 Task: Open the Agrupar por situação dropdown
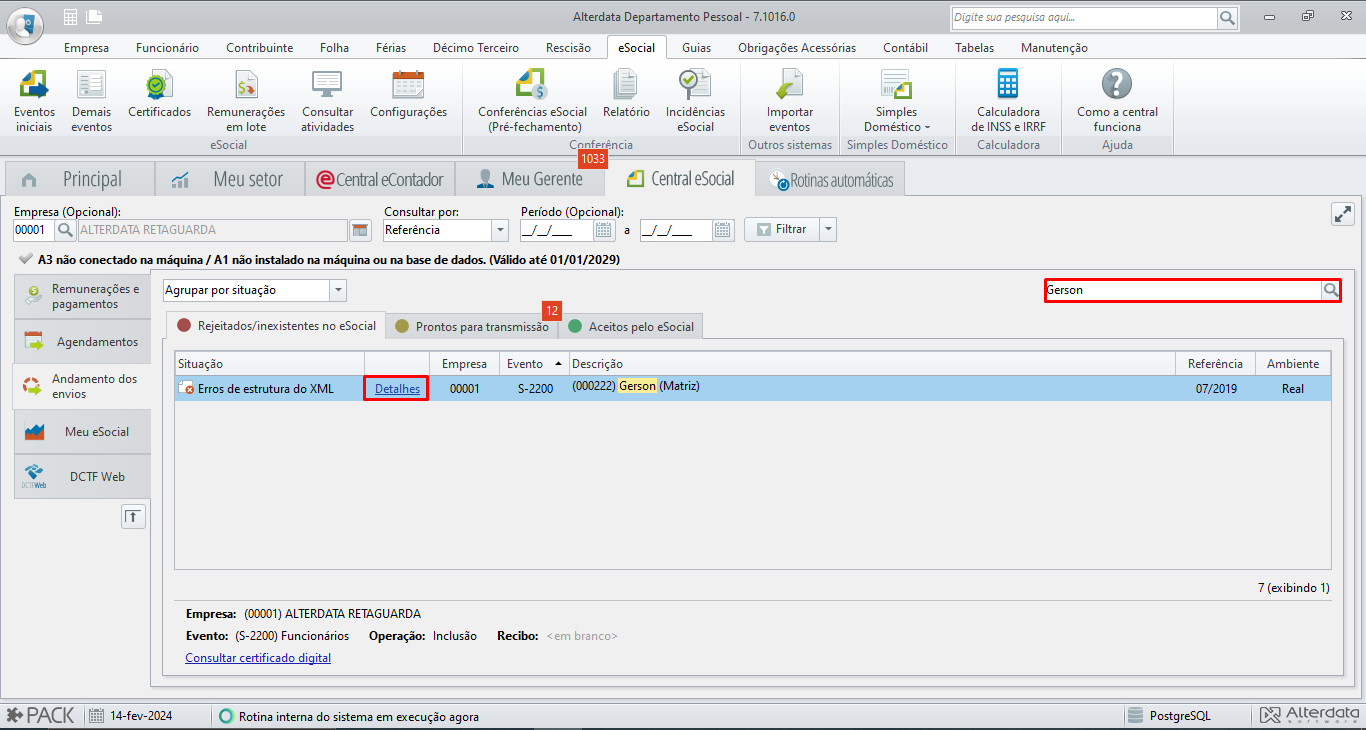(338, 290)
